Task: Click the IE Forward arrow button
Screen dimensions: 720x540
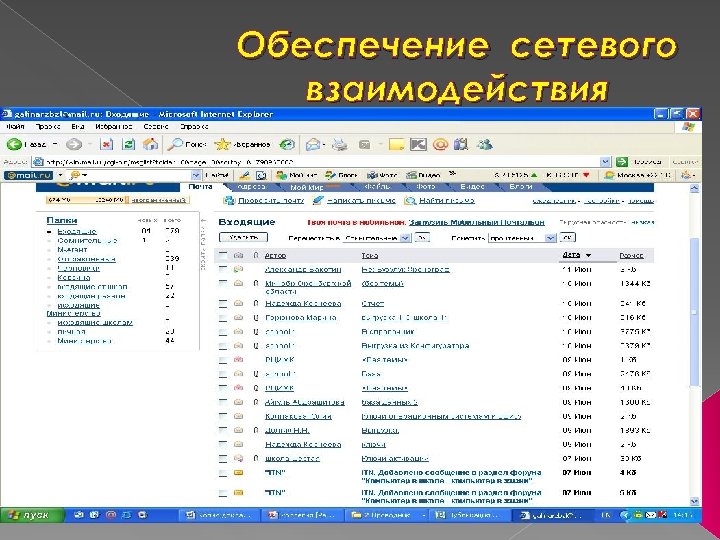Action: point(73,145)
